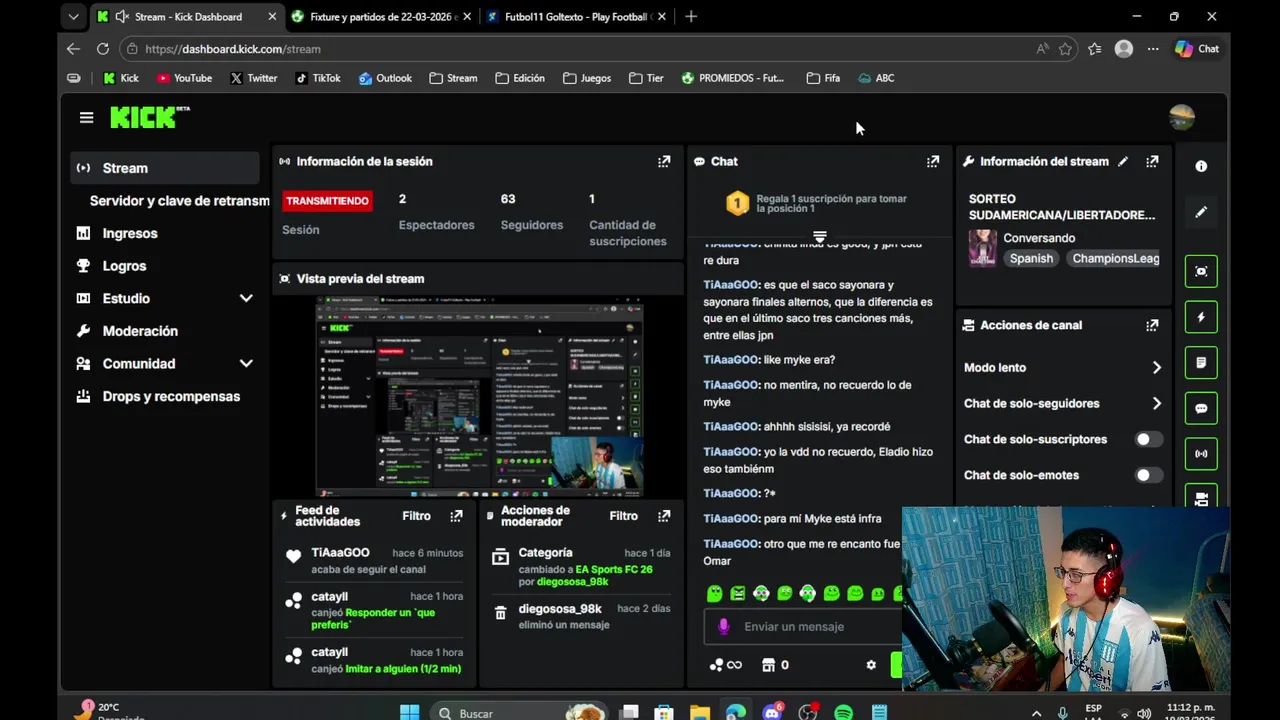Select the first green emote in chat
This screenshot has width=1280, height=720.
pos(714,594)
